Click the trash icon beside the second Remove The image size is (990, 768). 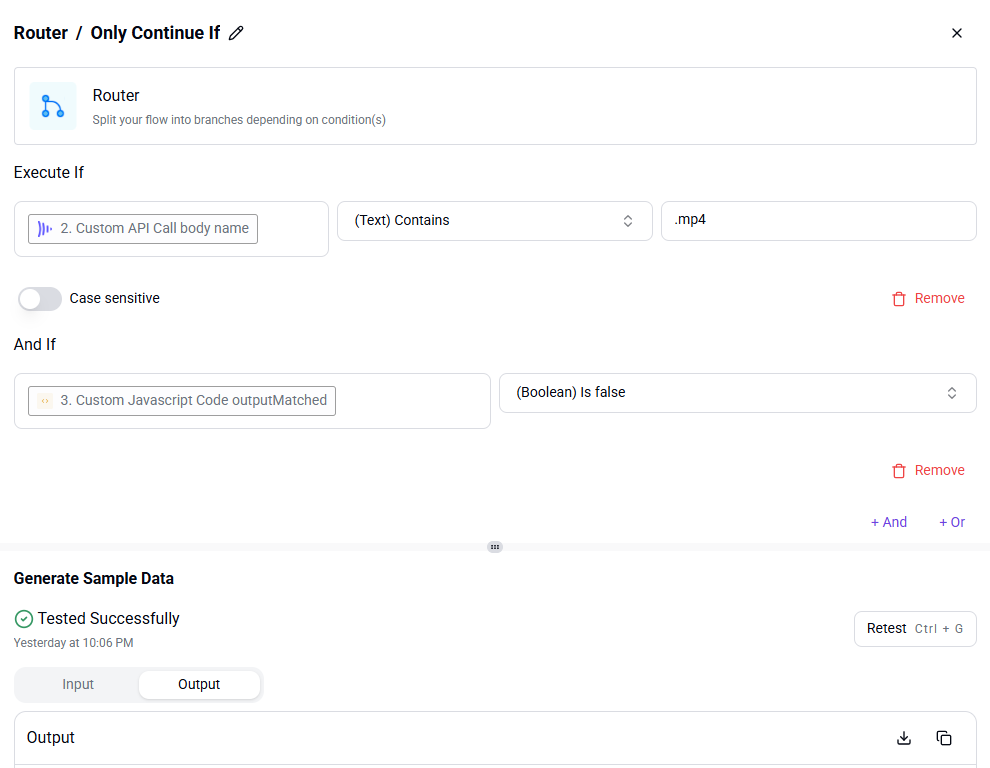point(898,471)
